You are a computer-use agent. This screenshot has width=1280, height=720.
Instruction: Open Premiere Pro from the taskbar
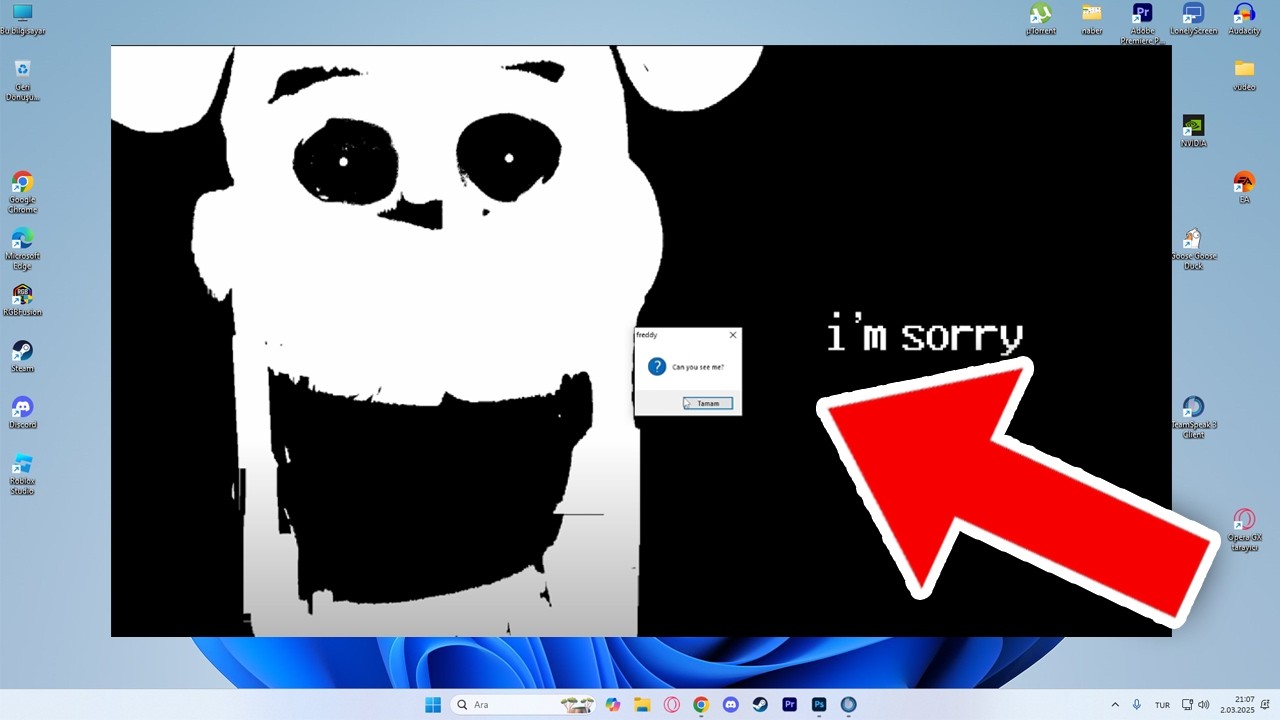click(x=790, y=705)
